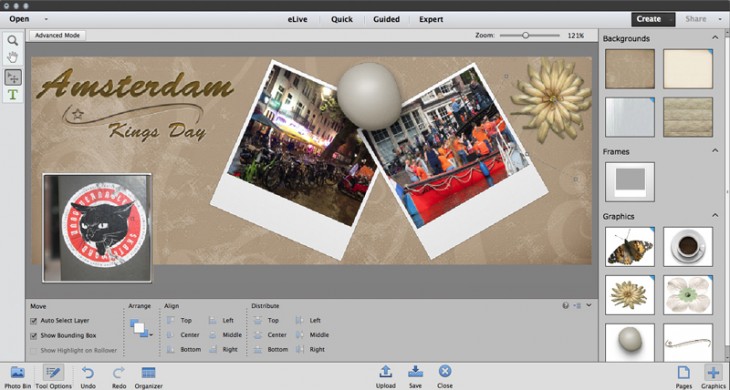Collapse the Backgrounds section

(715, 38)
